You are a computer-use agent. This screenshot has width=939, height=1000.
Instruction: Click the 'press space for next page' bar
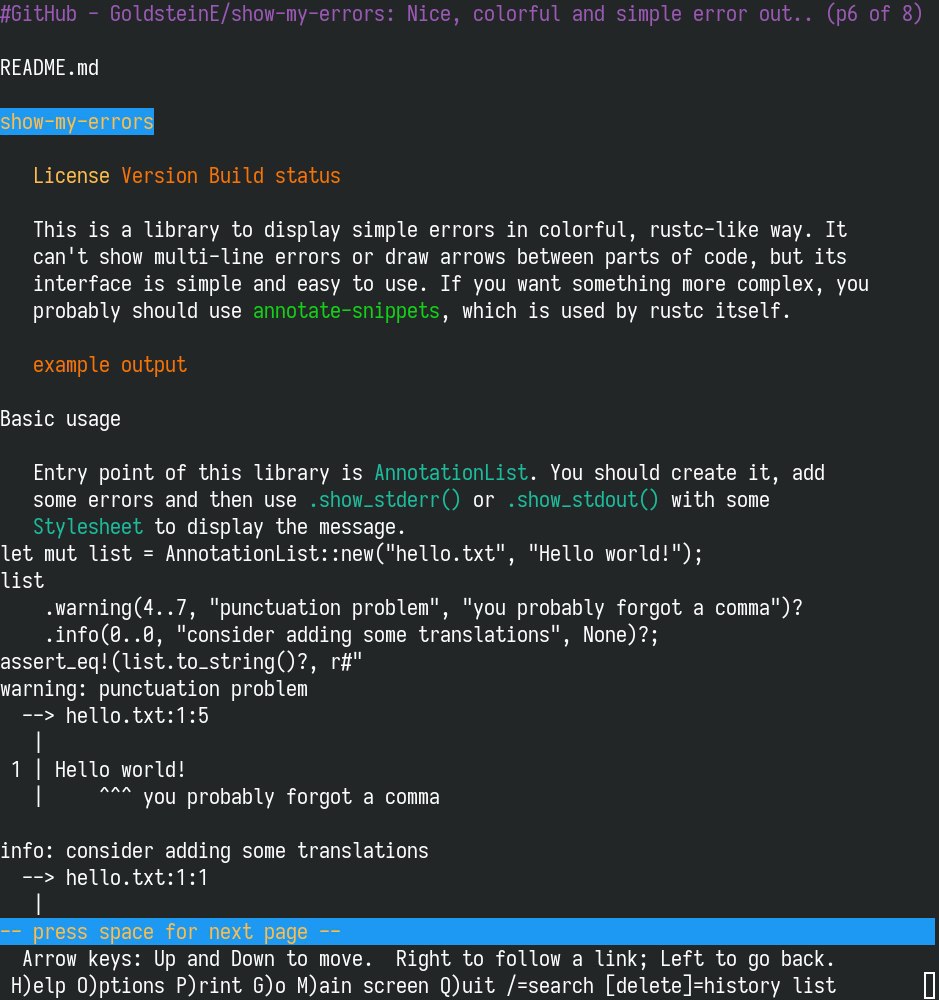tap(468, 932)
